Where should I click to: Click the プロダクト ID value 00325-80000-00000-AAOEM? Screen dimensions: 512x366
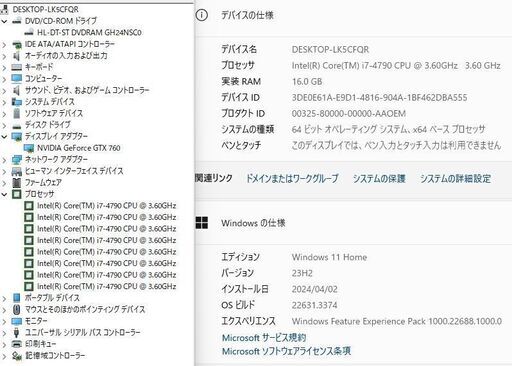(x=349, y=114)
